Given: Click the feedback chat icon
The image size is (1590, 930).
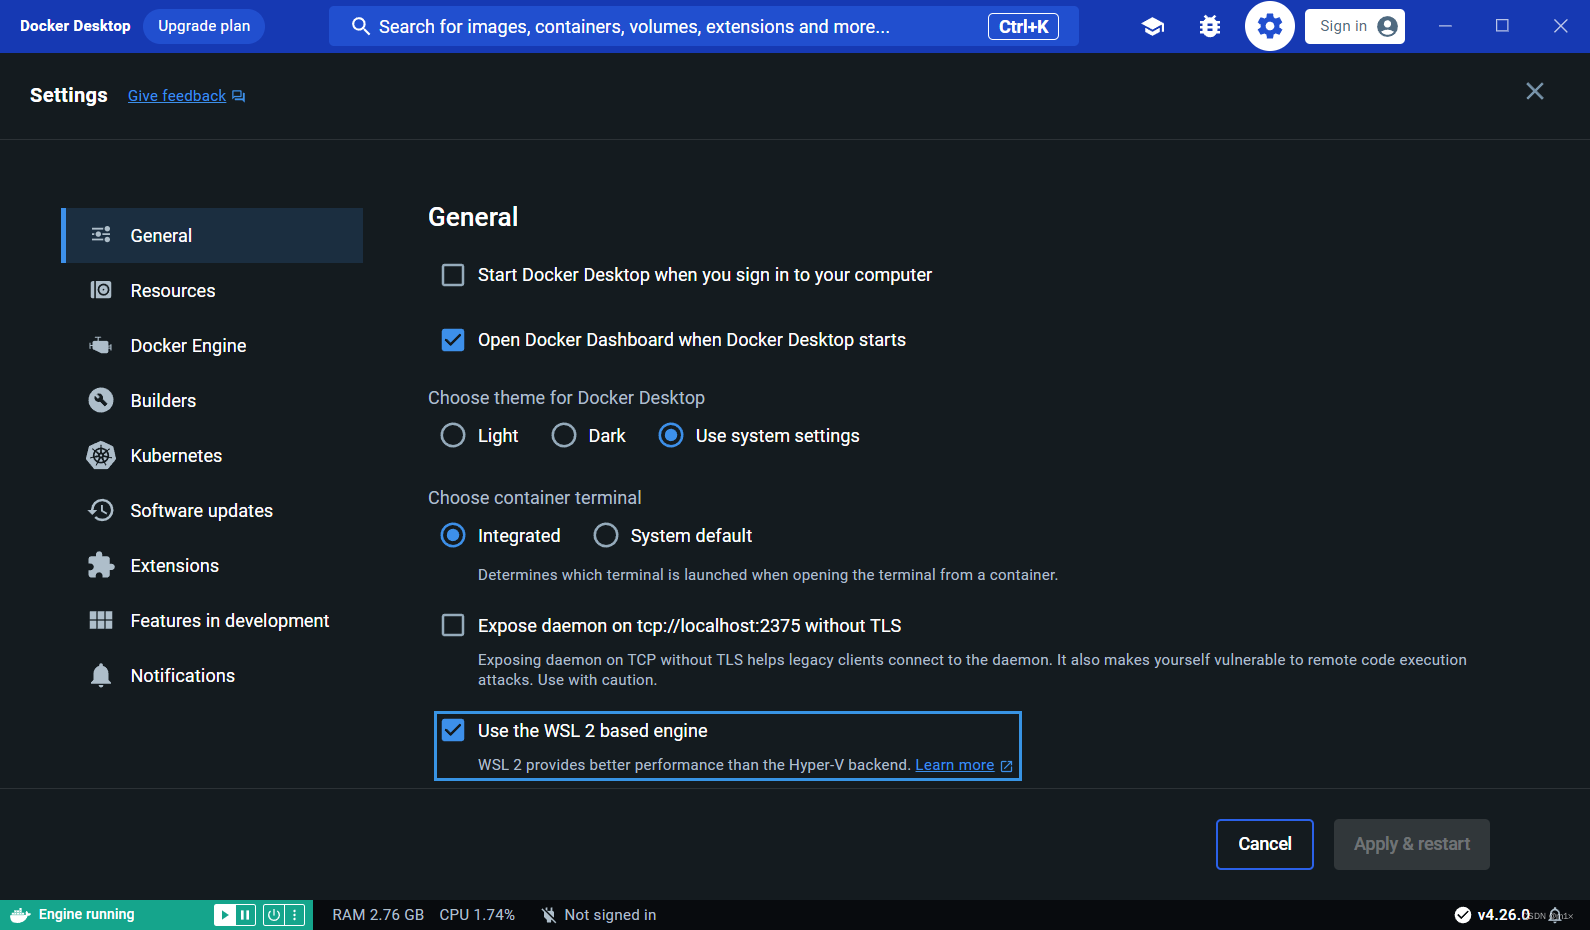Looking at the screenshot, I should pyautogui.click(x=238, y=96).
